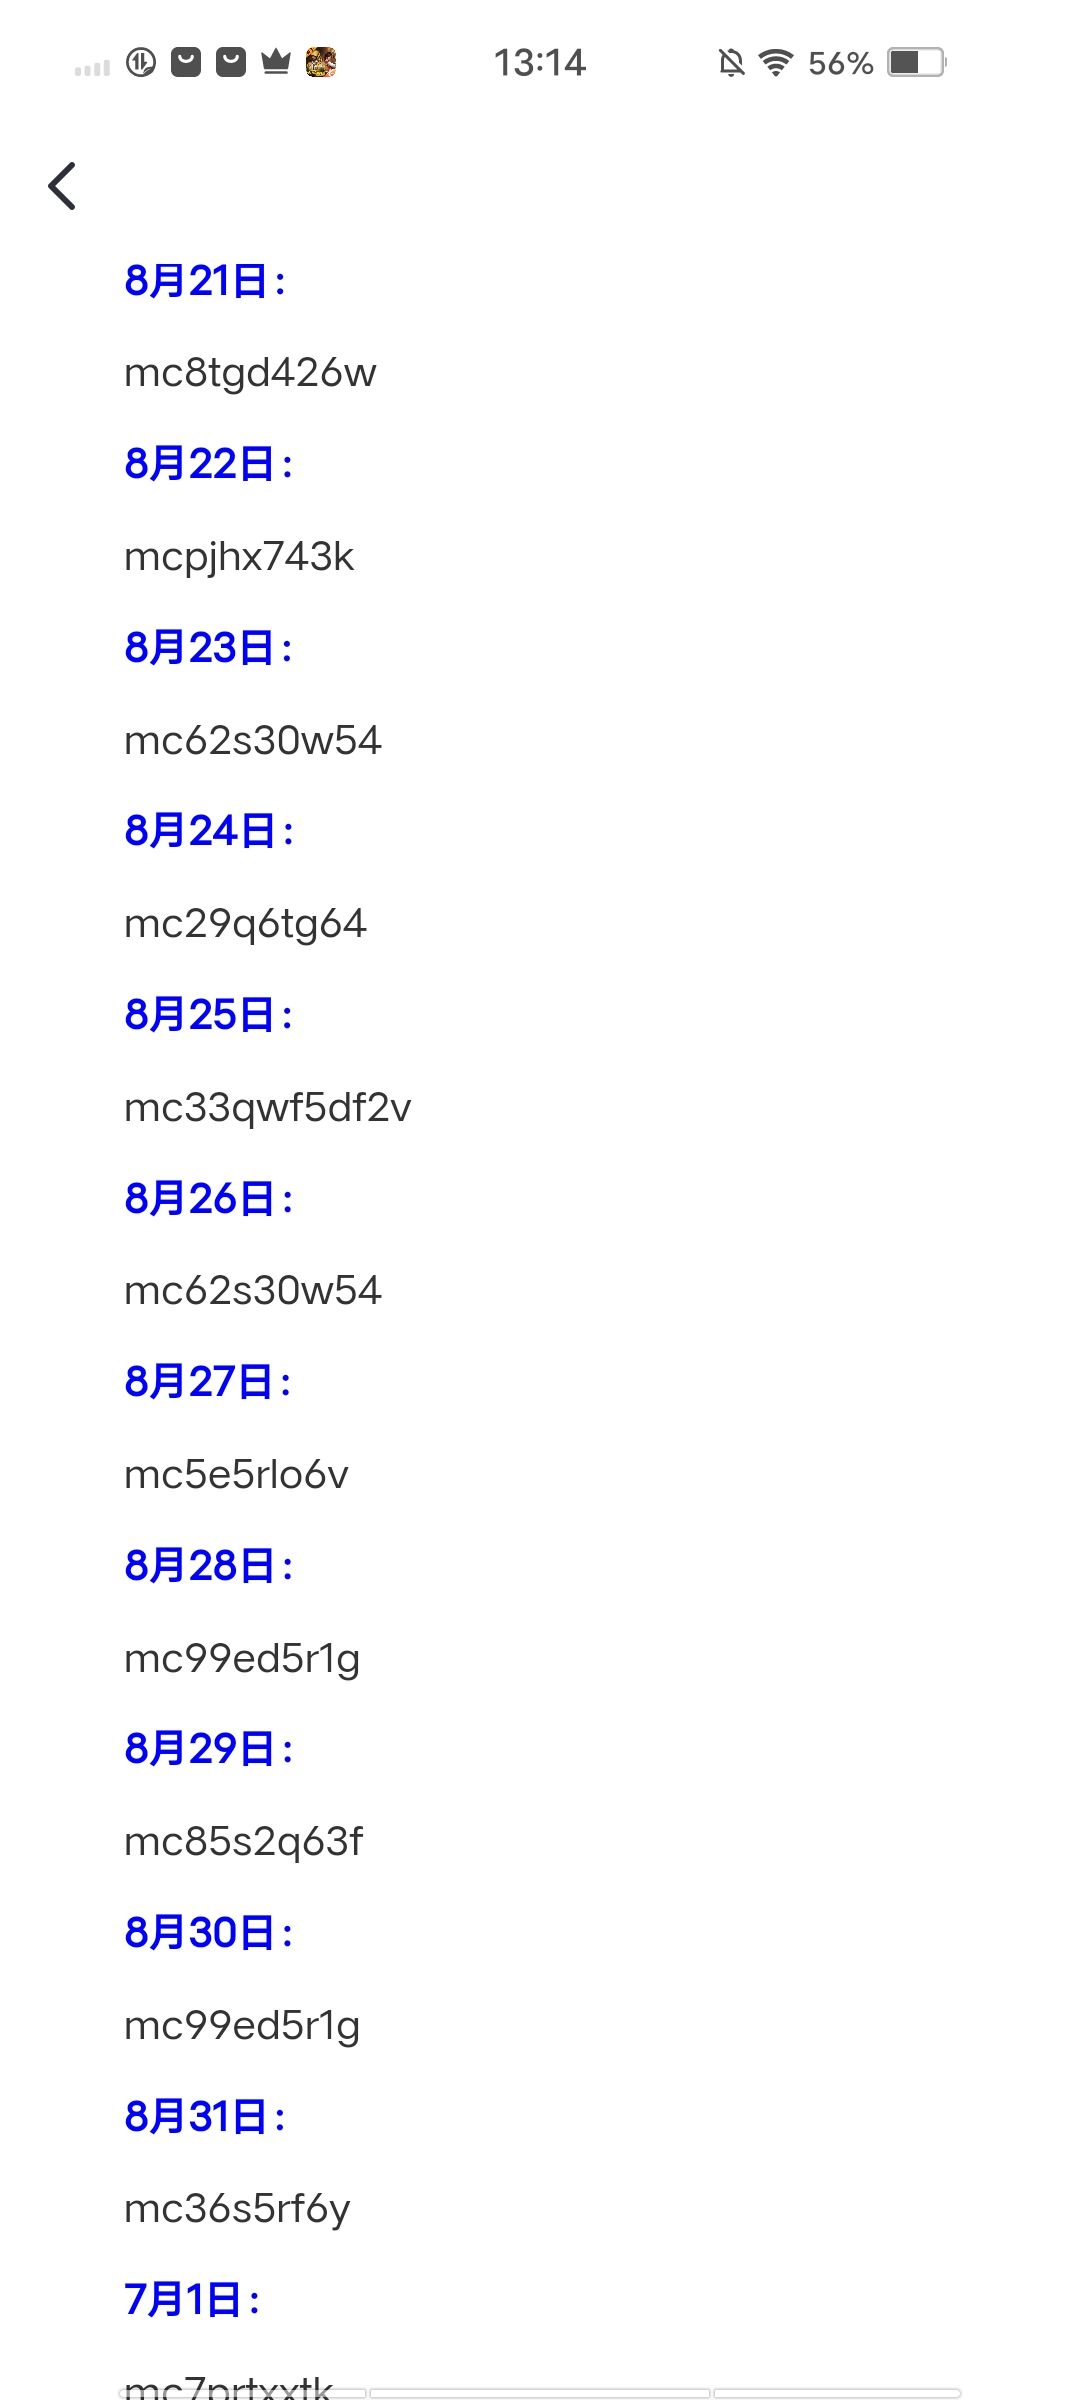Viewport: 1080px width, 2400px height.
Task: Select the code mc8tgd426w
Action: point(250,373)
